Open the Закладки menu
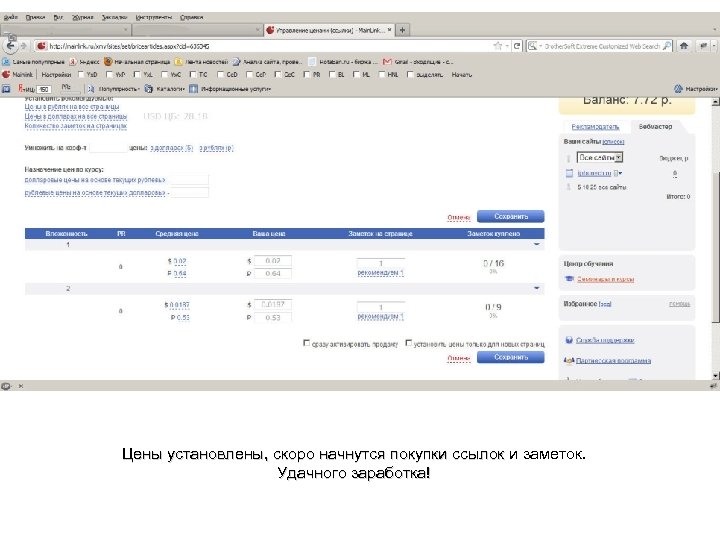Viewport: 720px width, 540px height. pyautogui.click(x=114, y=17)
